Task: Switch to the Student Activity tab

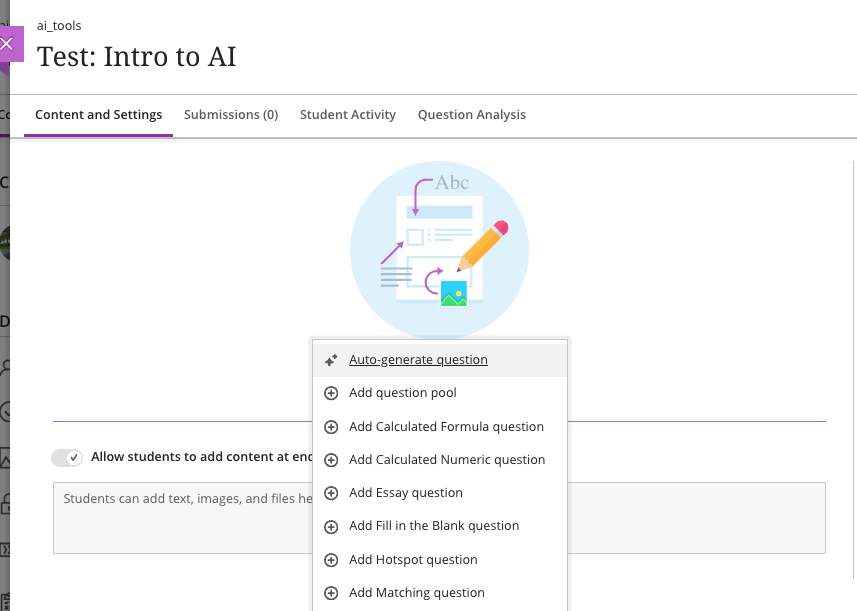Action: (x=348, y=115)
